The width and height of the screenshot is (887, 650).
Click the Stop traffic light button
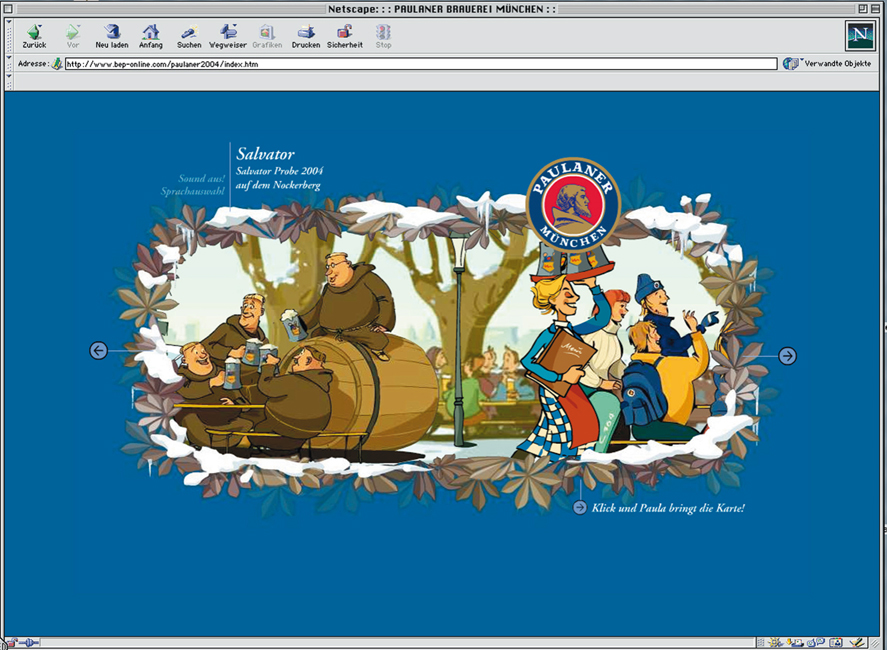tap(383, 36)
